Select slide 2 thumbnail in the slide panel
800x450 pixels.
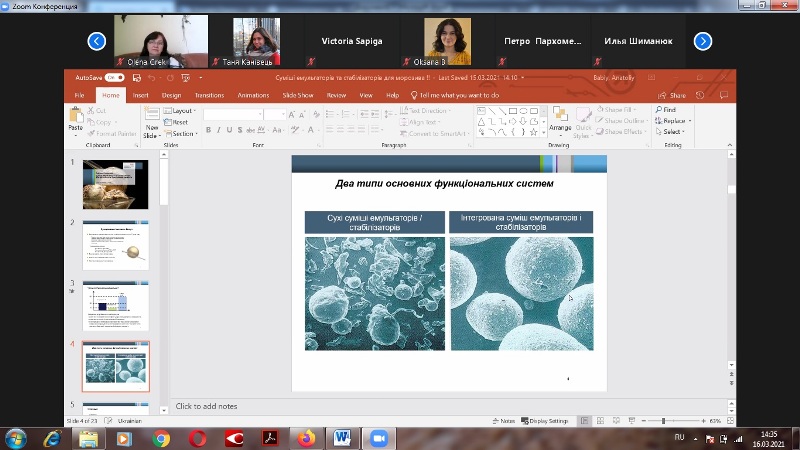coord(115,245)
